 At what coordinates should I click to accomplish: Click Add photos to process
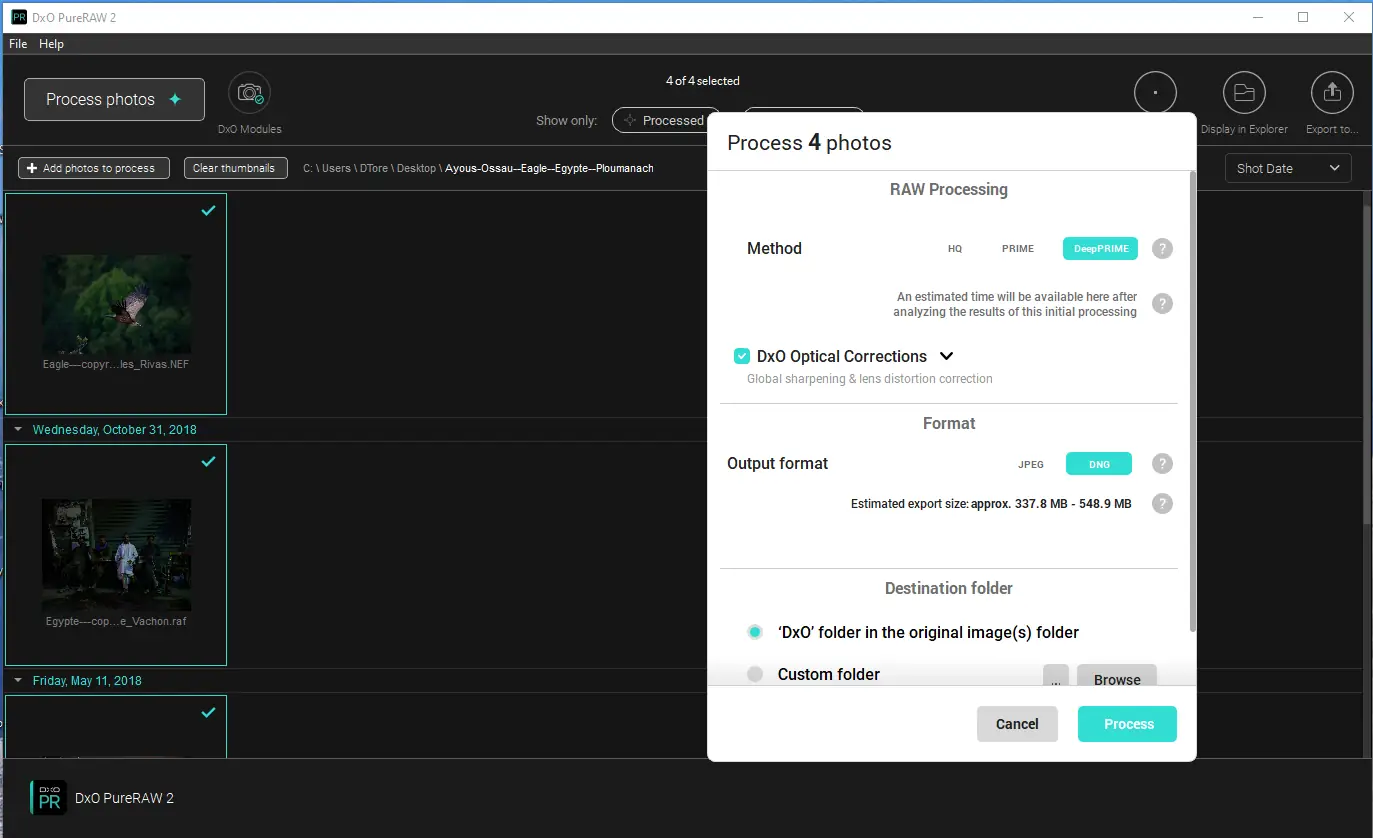coord(94,168)
